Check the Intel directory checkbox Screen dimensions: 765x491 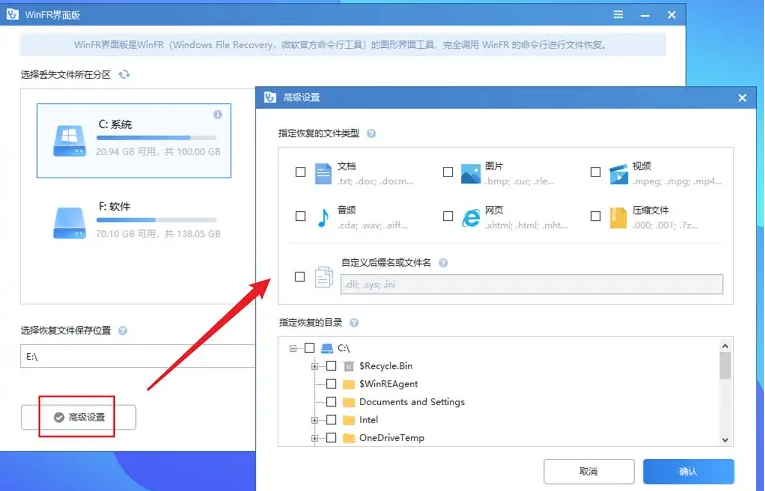331,420
